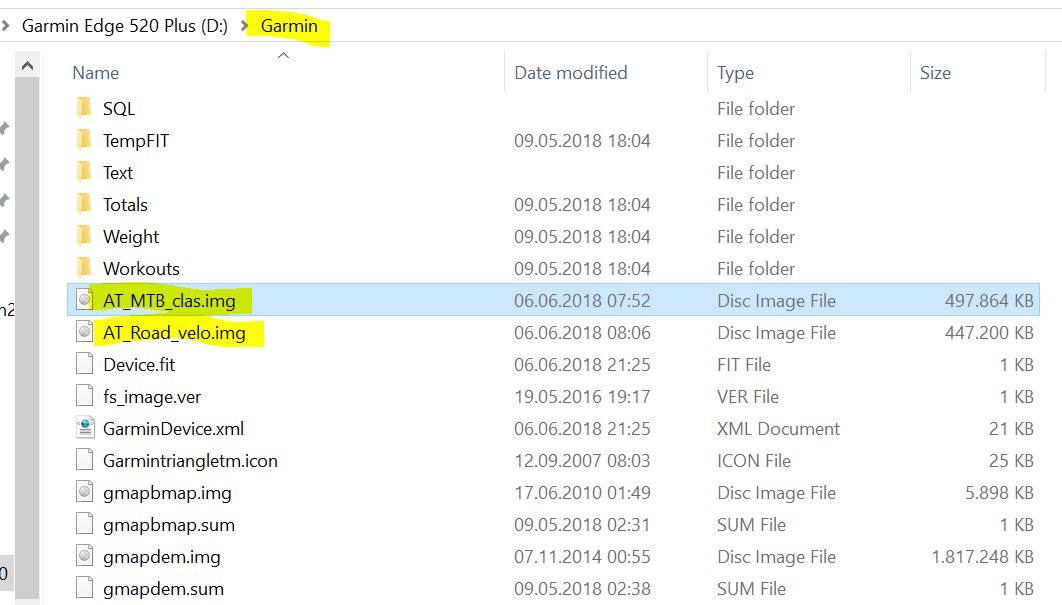Click date 06.06.2018 07:52
Viewport: 1062px width, 605px height.
[582, 300]
